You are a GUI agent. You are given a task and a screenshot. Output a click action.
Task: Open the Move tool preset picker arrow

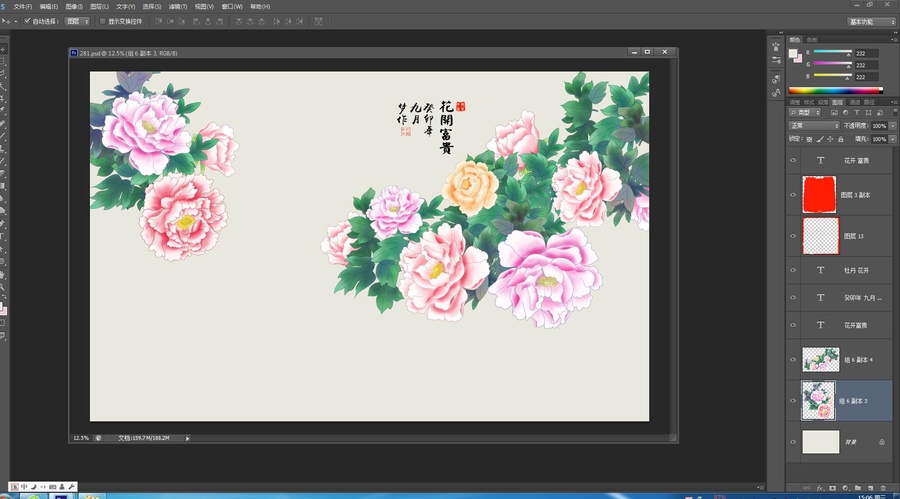(x=15, y=21)
